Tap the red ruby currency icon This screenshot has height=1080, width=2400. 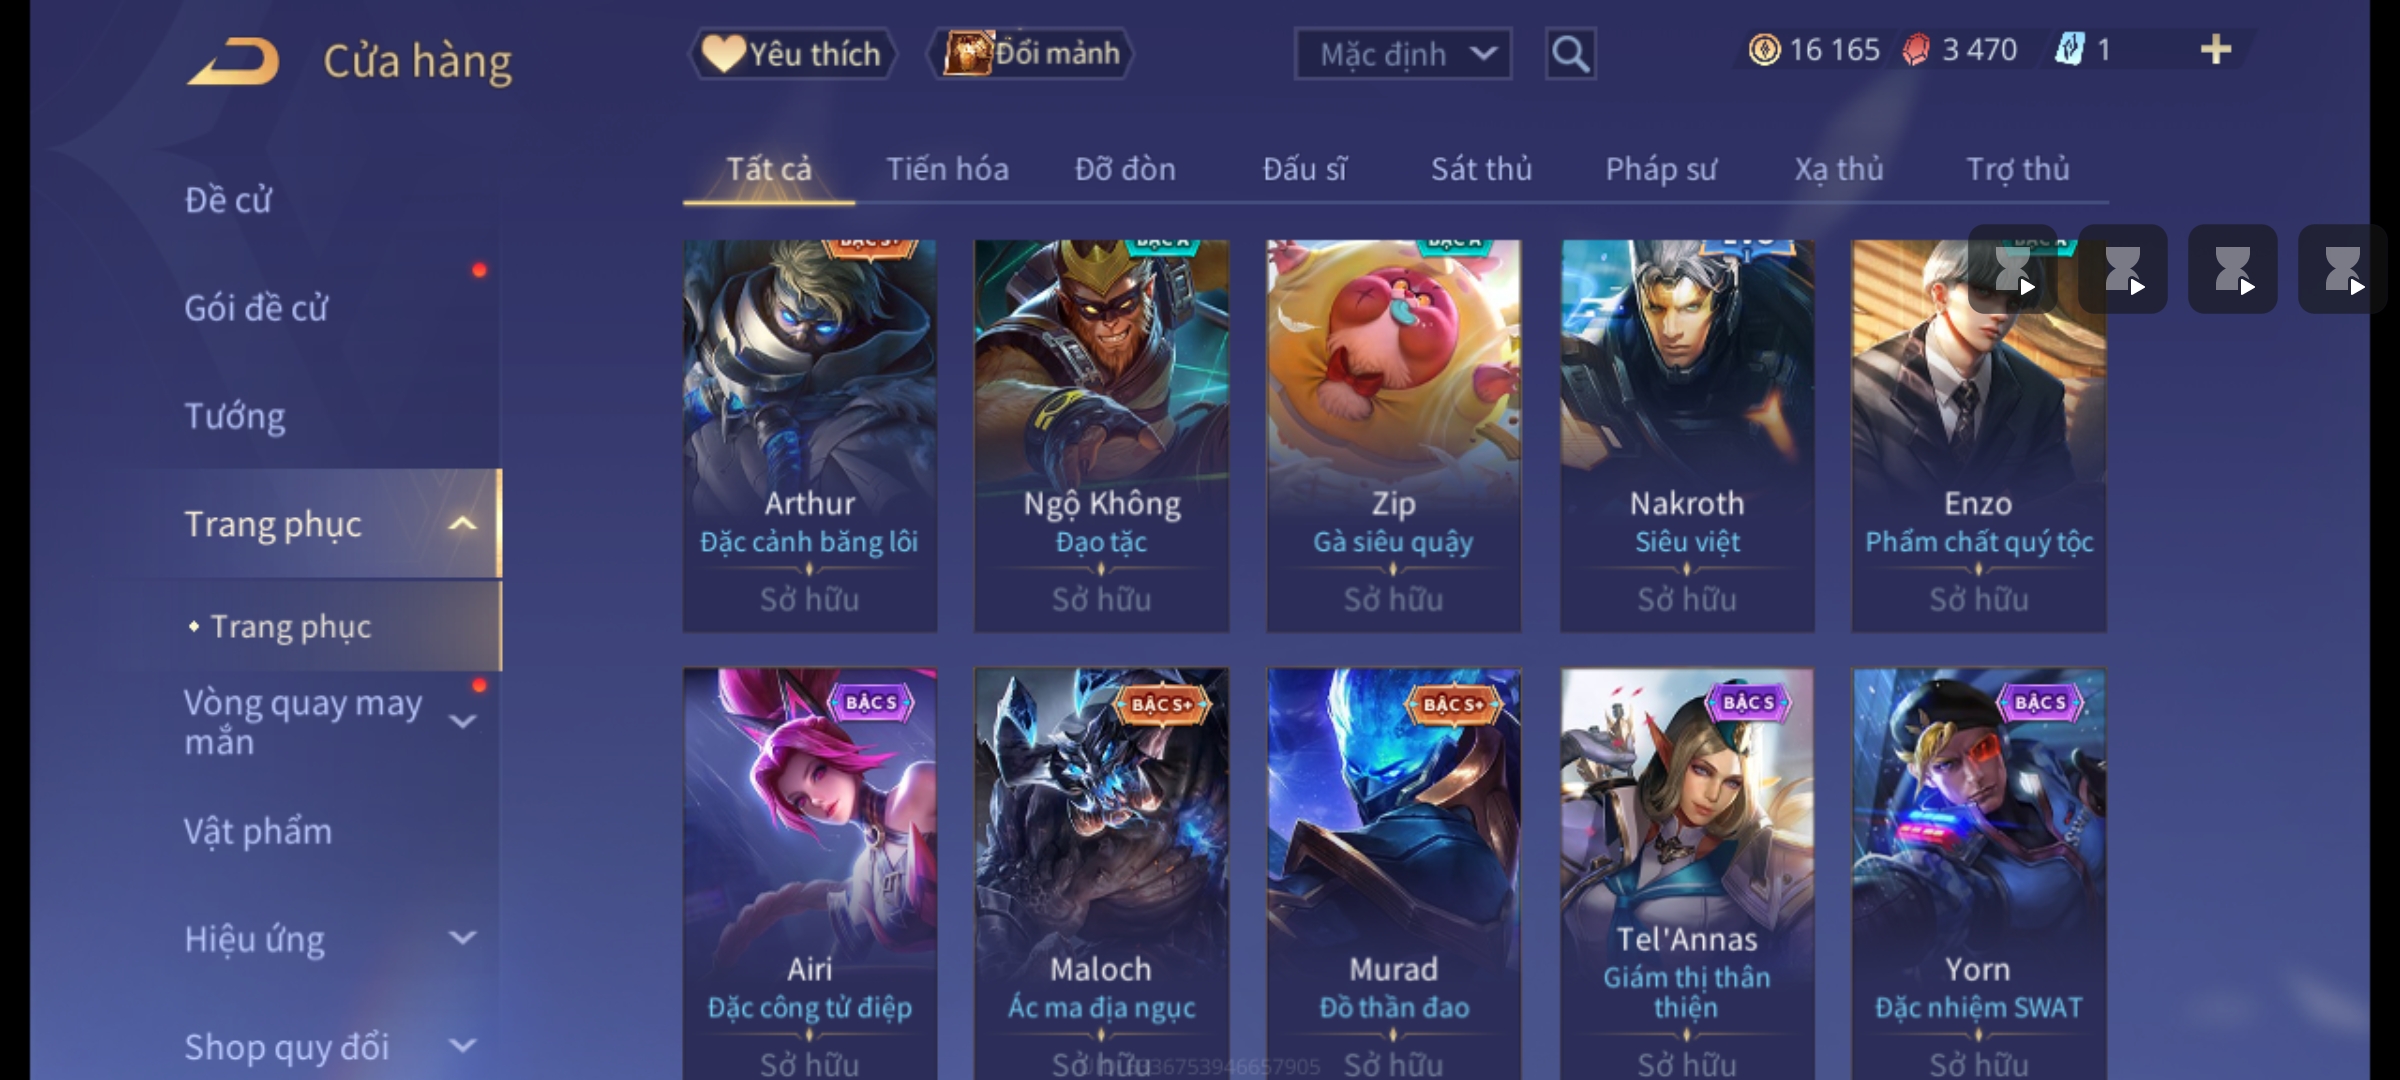click(x=1915, y=50)
